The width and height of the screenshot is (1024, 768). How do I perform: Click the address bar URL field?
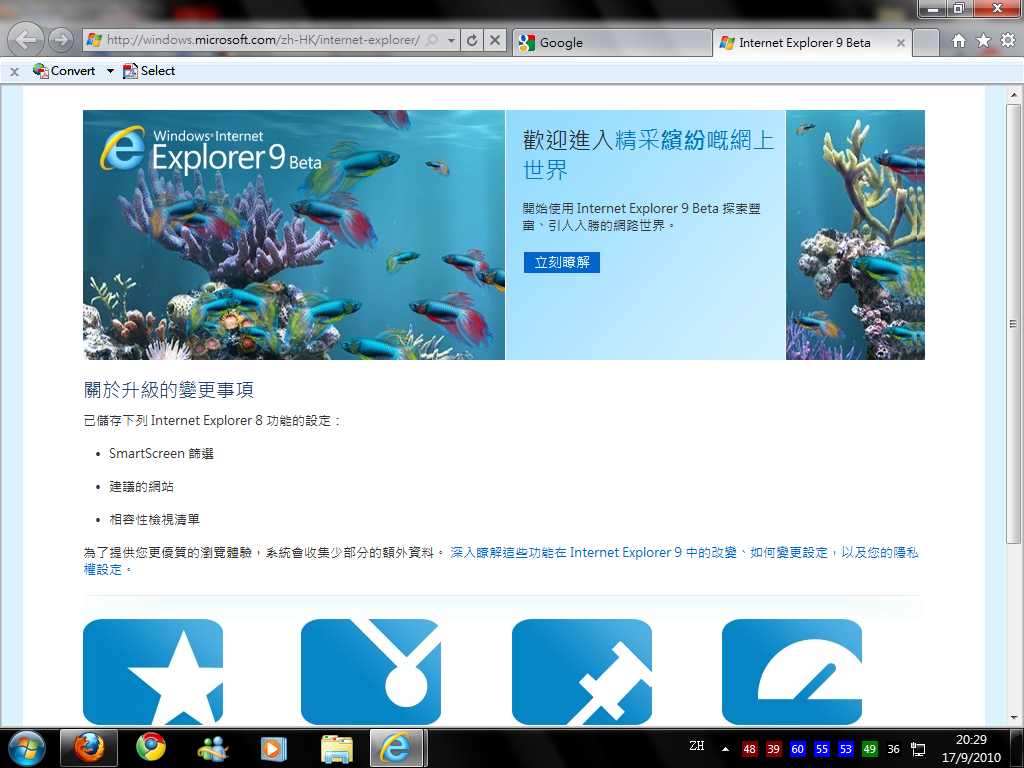tap(263, 40)
